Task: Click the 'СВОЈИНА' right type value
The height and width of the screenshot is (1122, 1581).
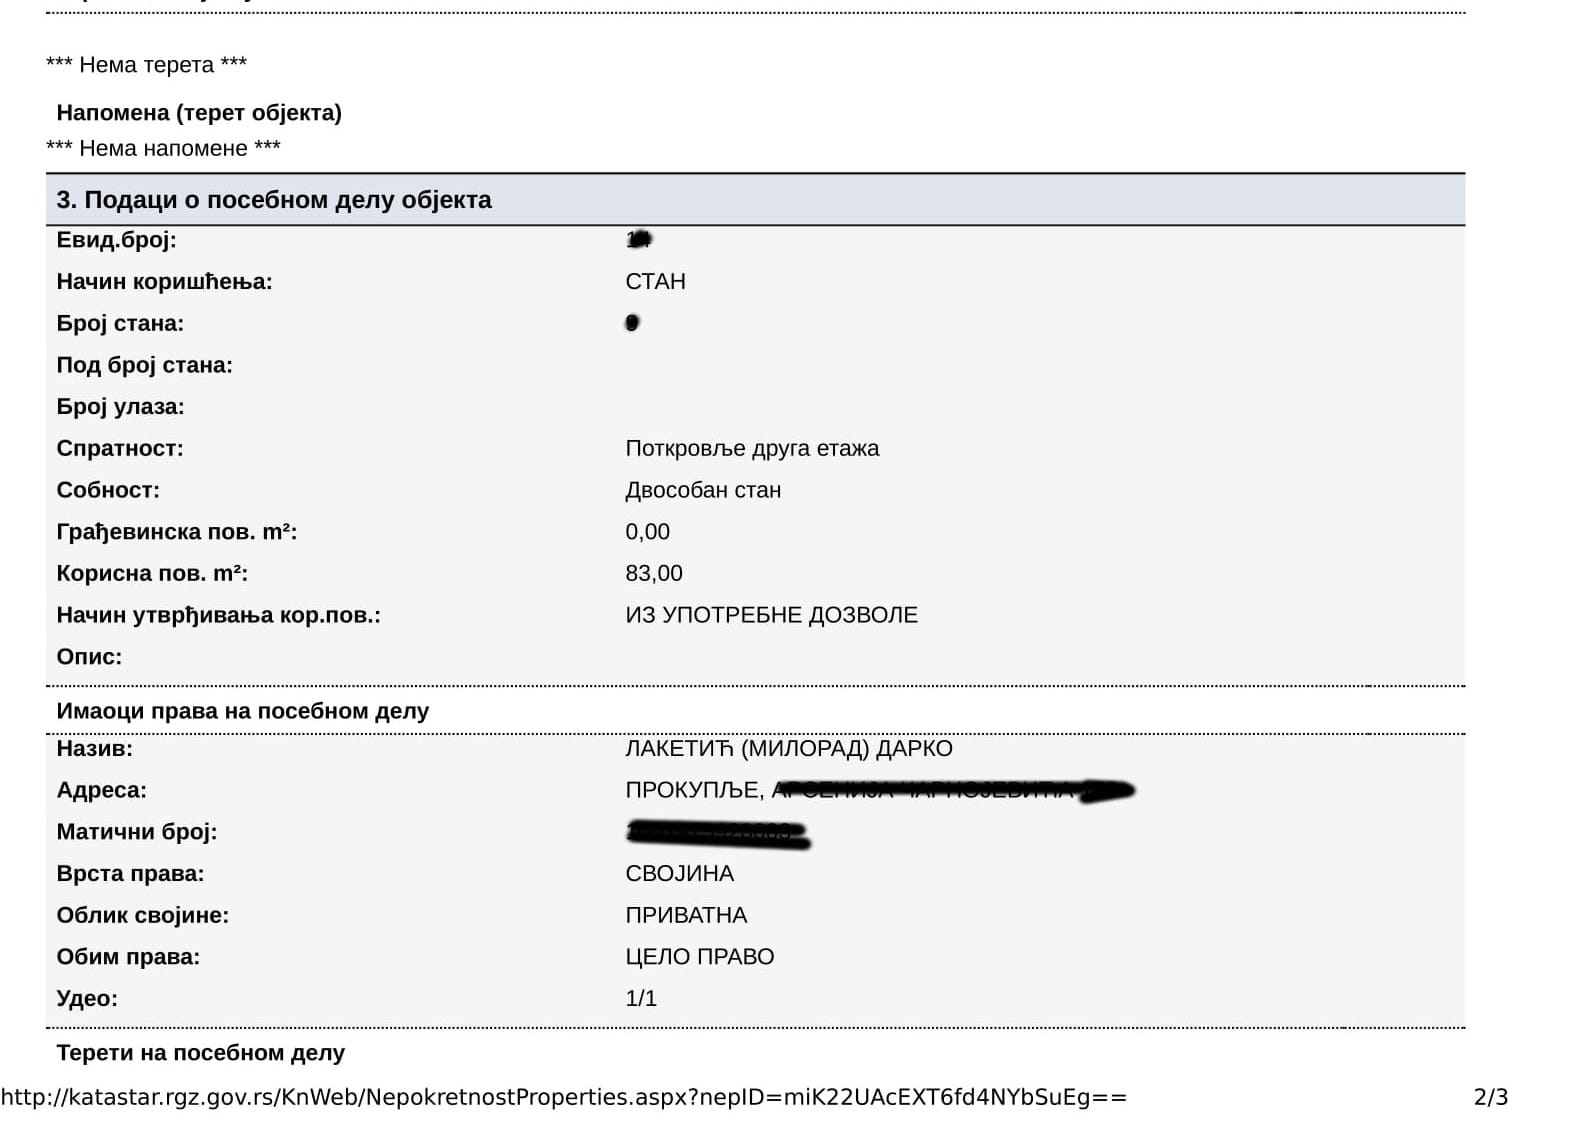Action: [679, 874]
